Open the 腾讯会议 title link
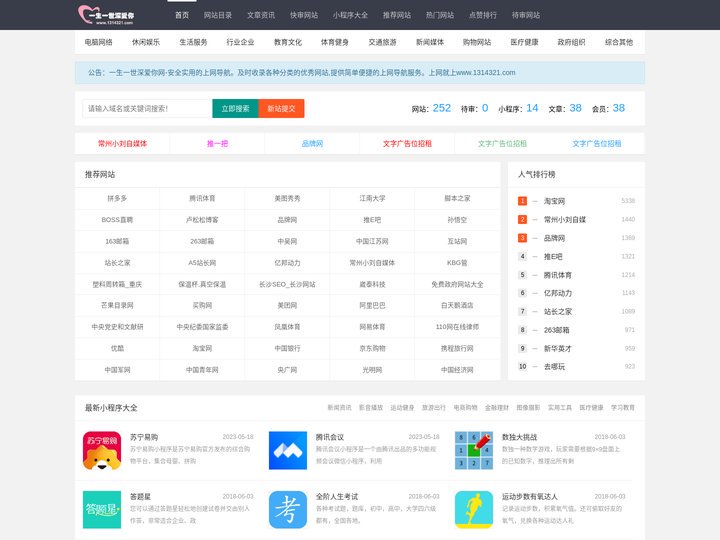The height and width of the screenshot is (540, 720). click(x=330, y=437)
